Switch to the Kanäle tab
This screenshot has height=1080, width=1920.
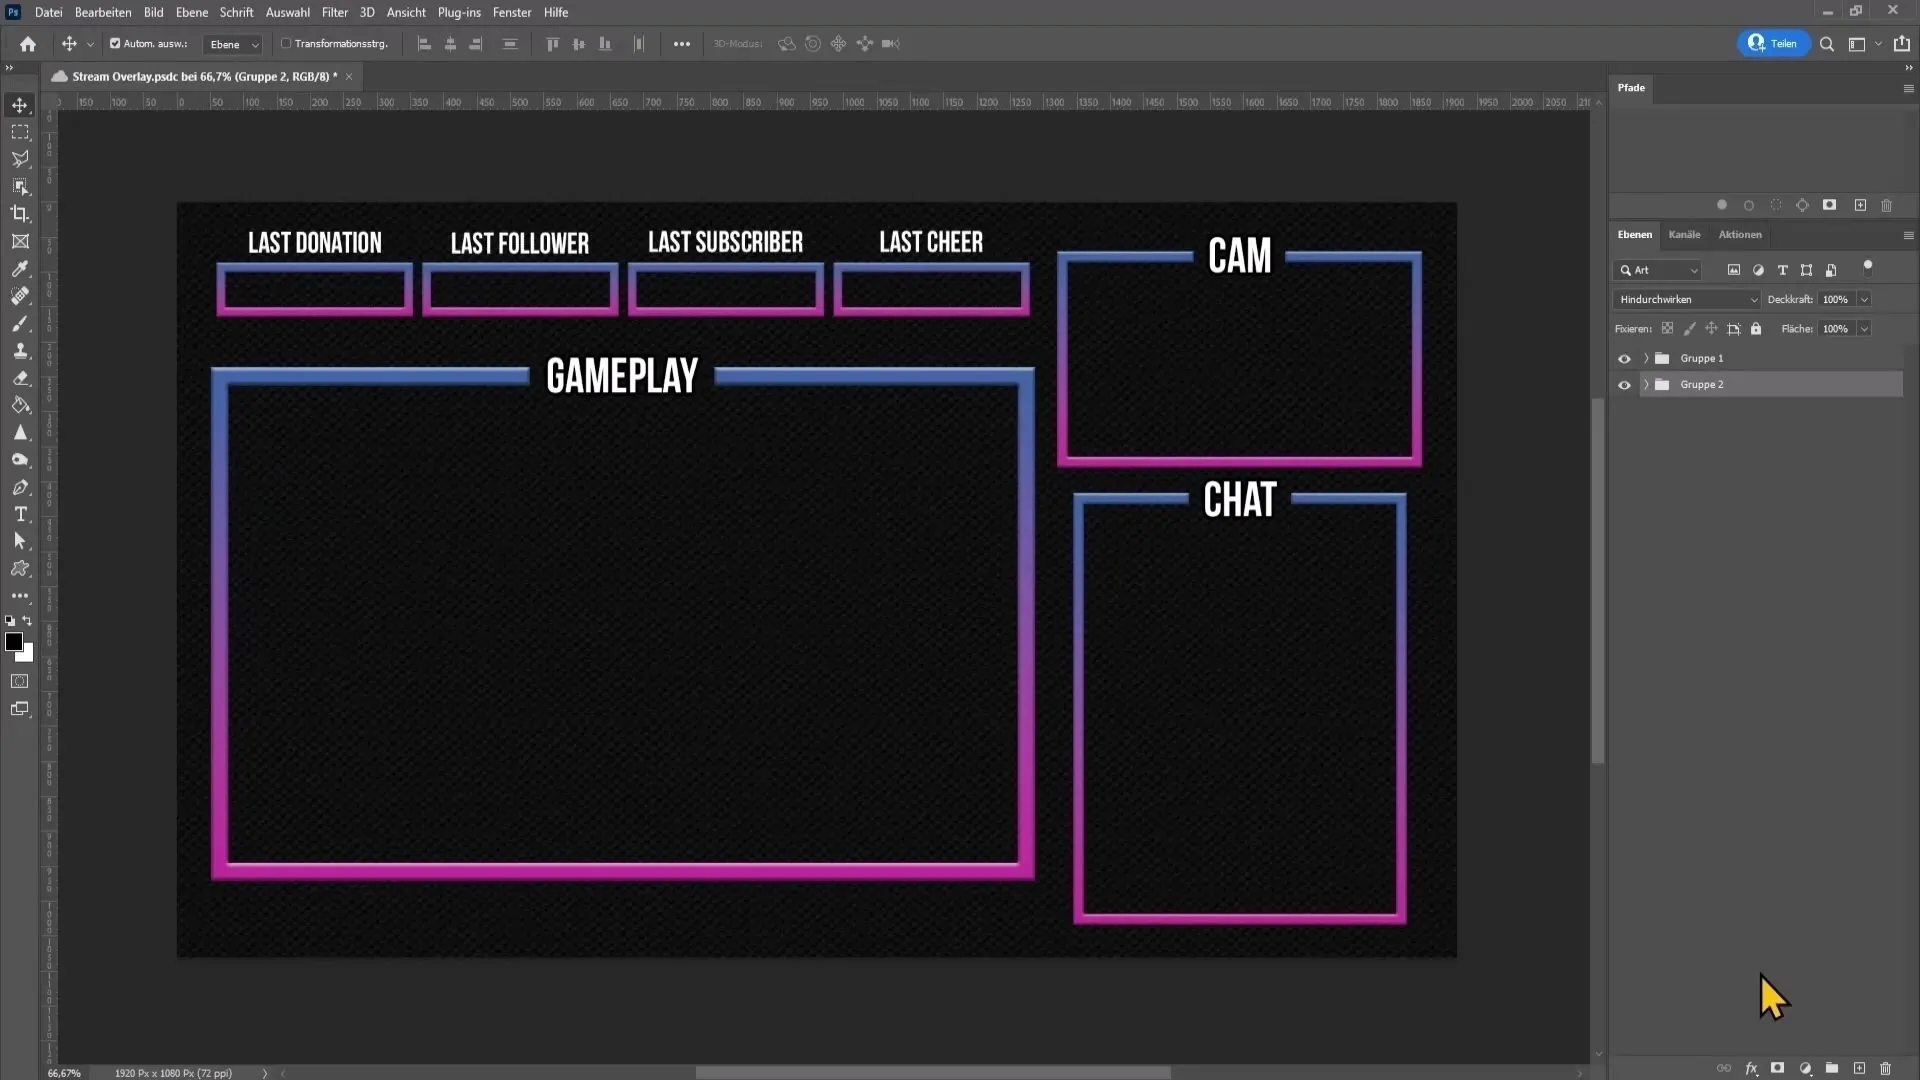1684,235
